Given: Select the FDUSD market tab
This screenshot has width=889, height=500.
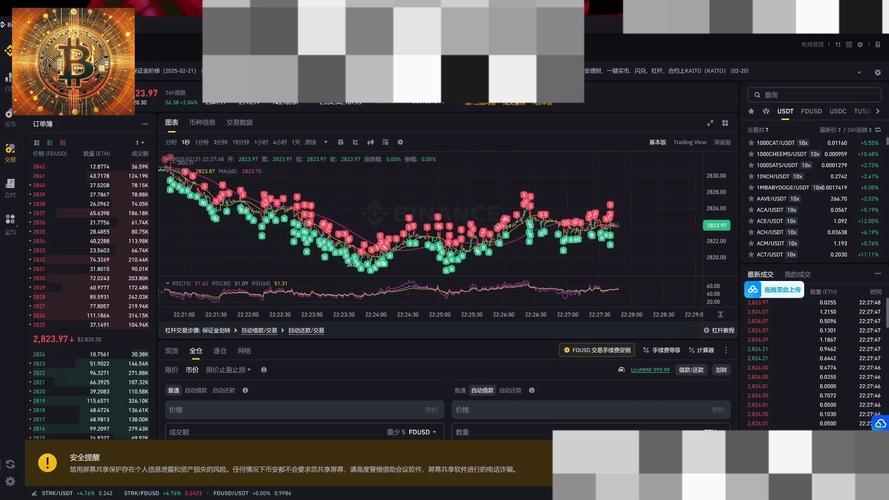Looking at the screenshot, I should [811, 111].
